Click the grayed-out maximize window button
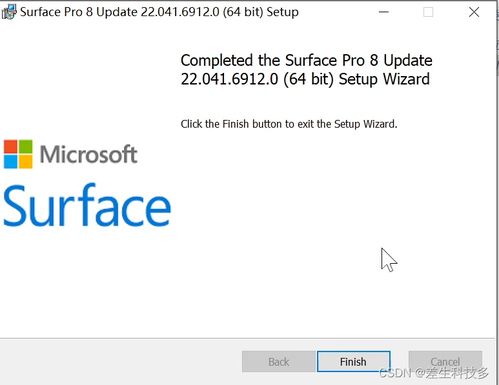 pyautogui.click(x=428, y=12)
